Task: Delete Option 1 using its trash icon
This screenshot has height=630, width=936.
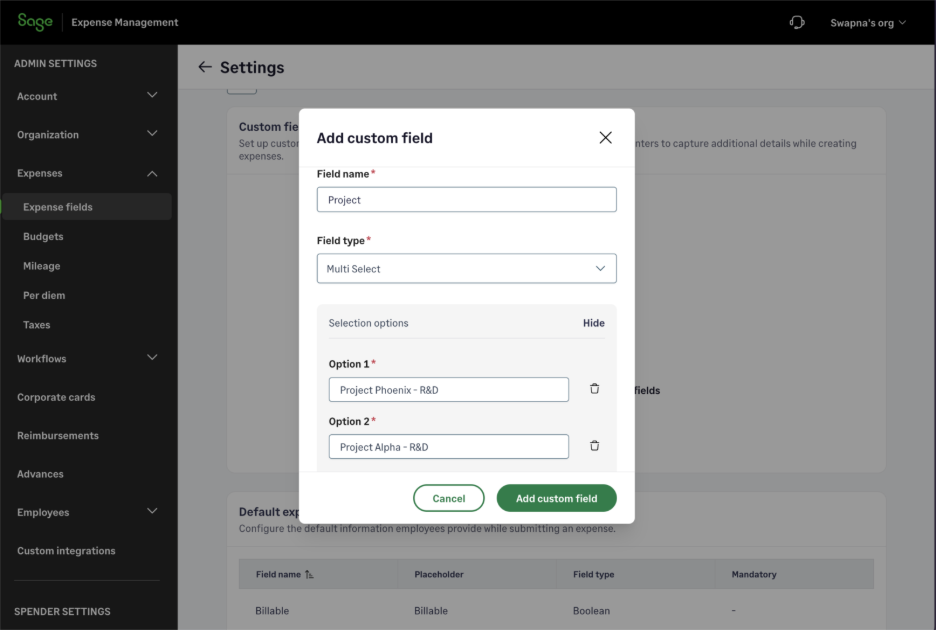Action: (x=594, y=388)
